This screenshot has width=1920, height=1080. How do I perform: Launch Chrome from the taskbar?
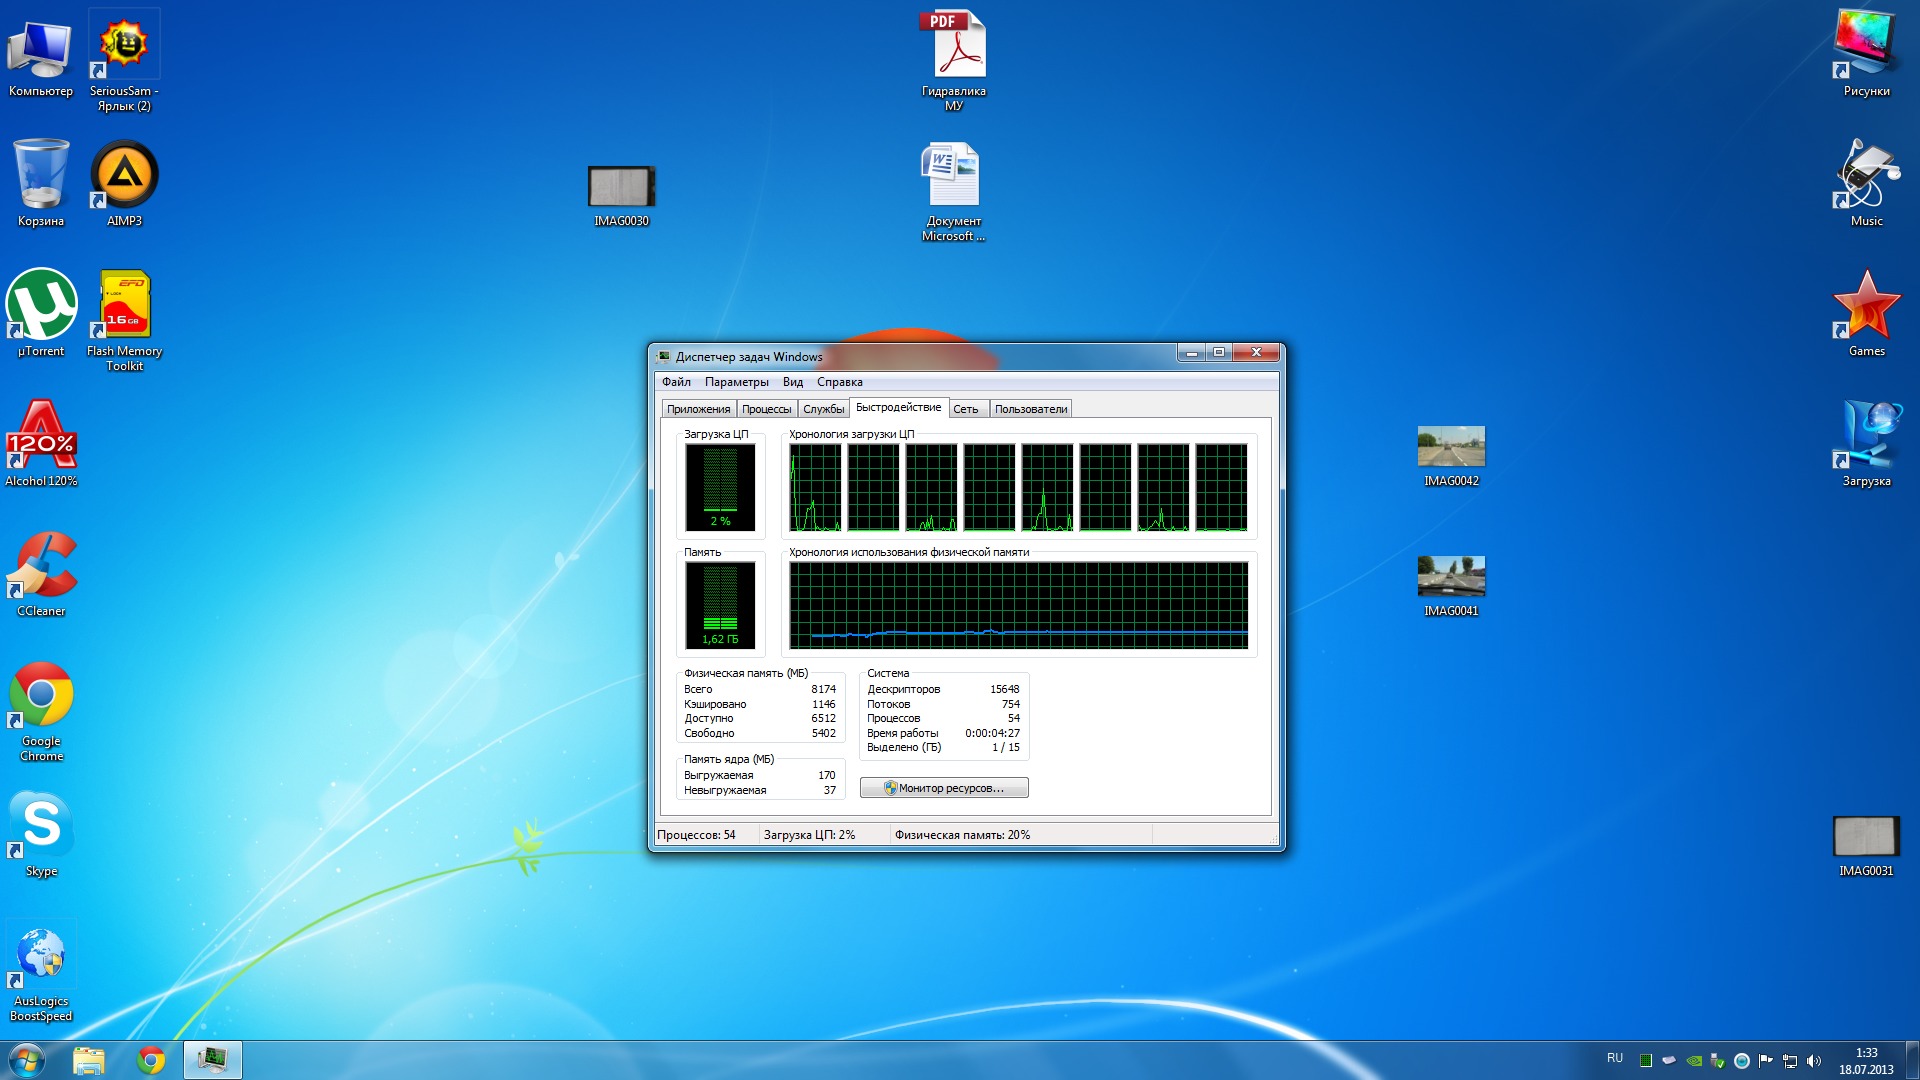click(151, 1060)
